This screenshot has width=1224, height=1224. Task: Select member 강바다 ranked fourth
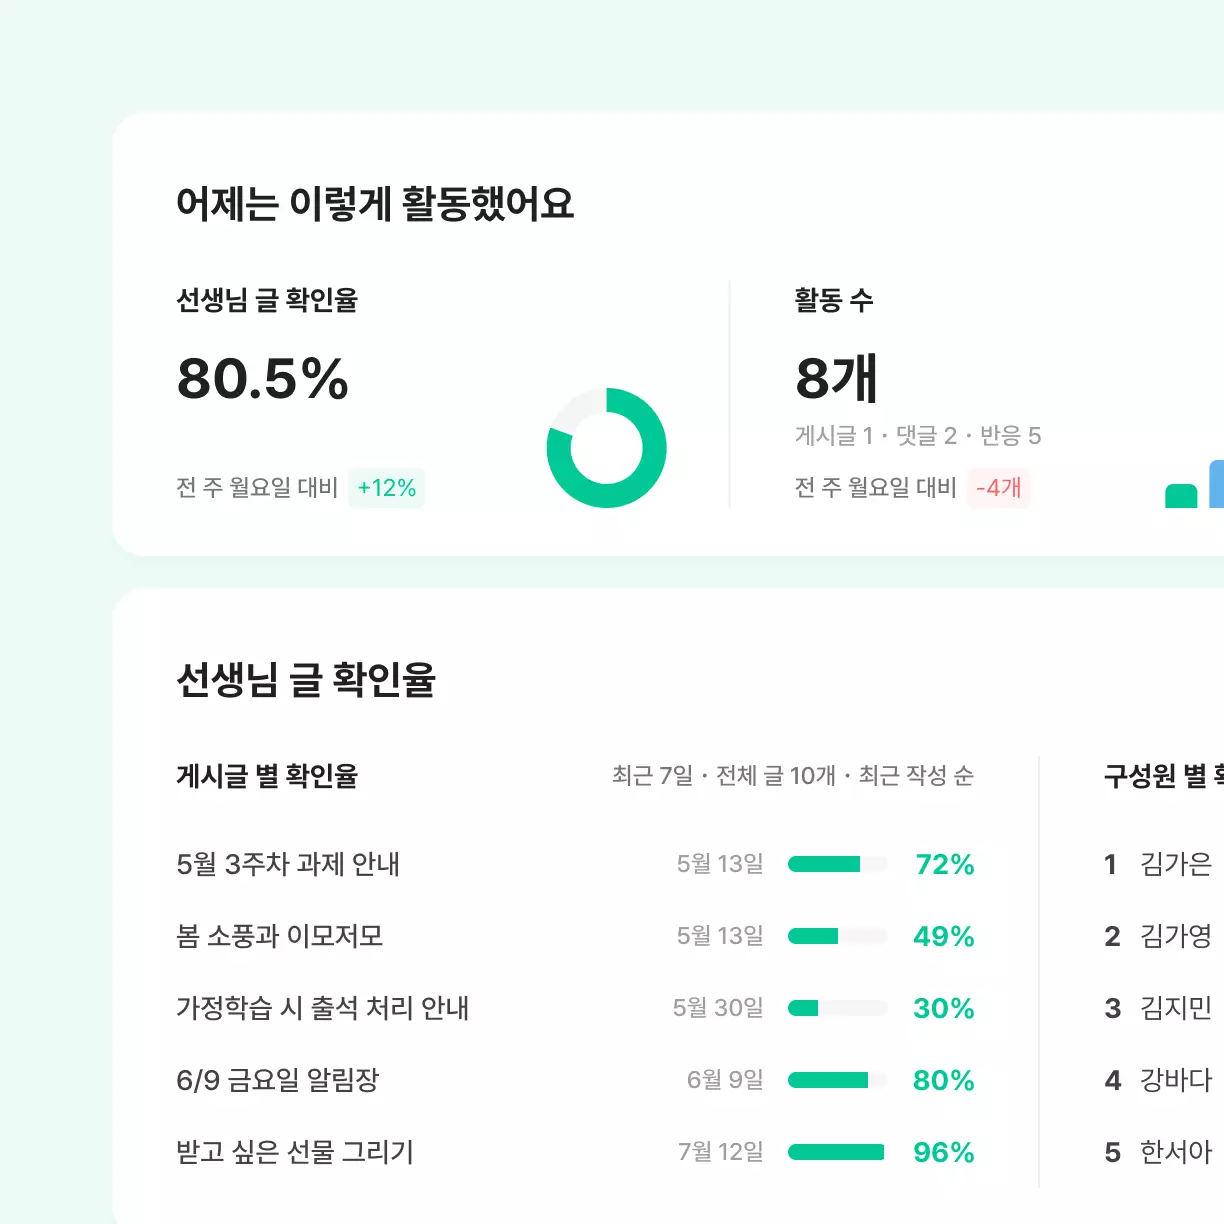(1176, 1080)
